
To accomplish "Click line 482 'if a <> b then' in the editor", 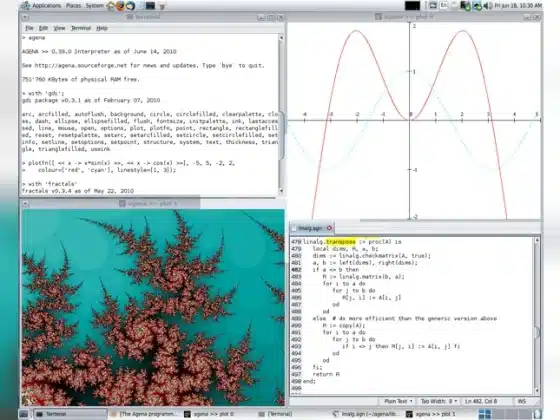I will (336, 270).
